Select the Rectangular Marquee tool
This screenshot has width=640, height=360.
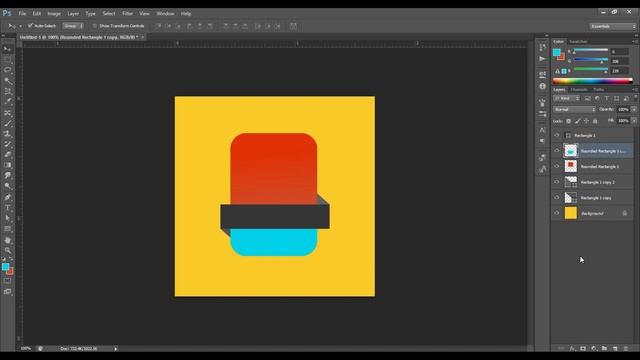click(x=7, y=60)
